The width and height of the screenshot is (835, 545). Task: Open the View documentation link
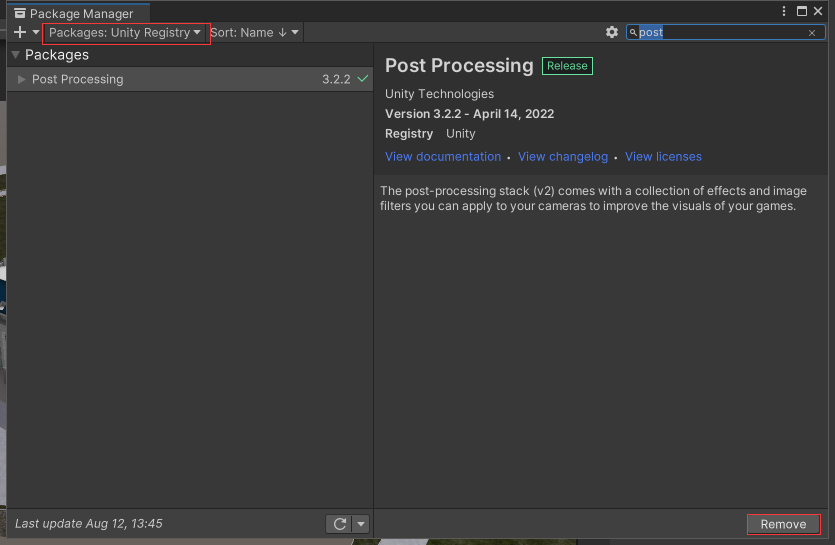[x=443, y=157]
